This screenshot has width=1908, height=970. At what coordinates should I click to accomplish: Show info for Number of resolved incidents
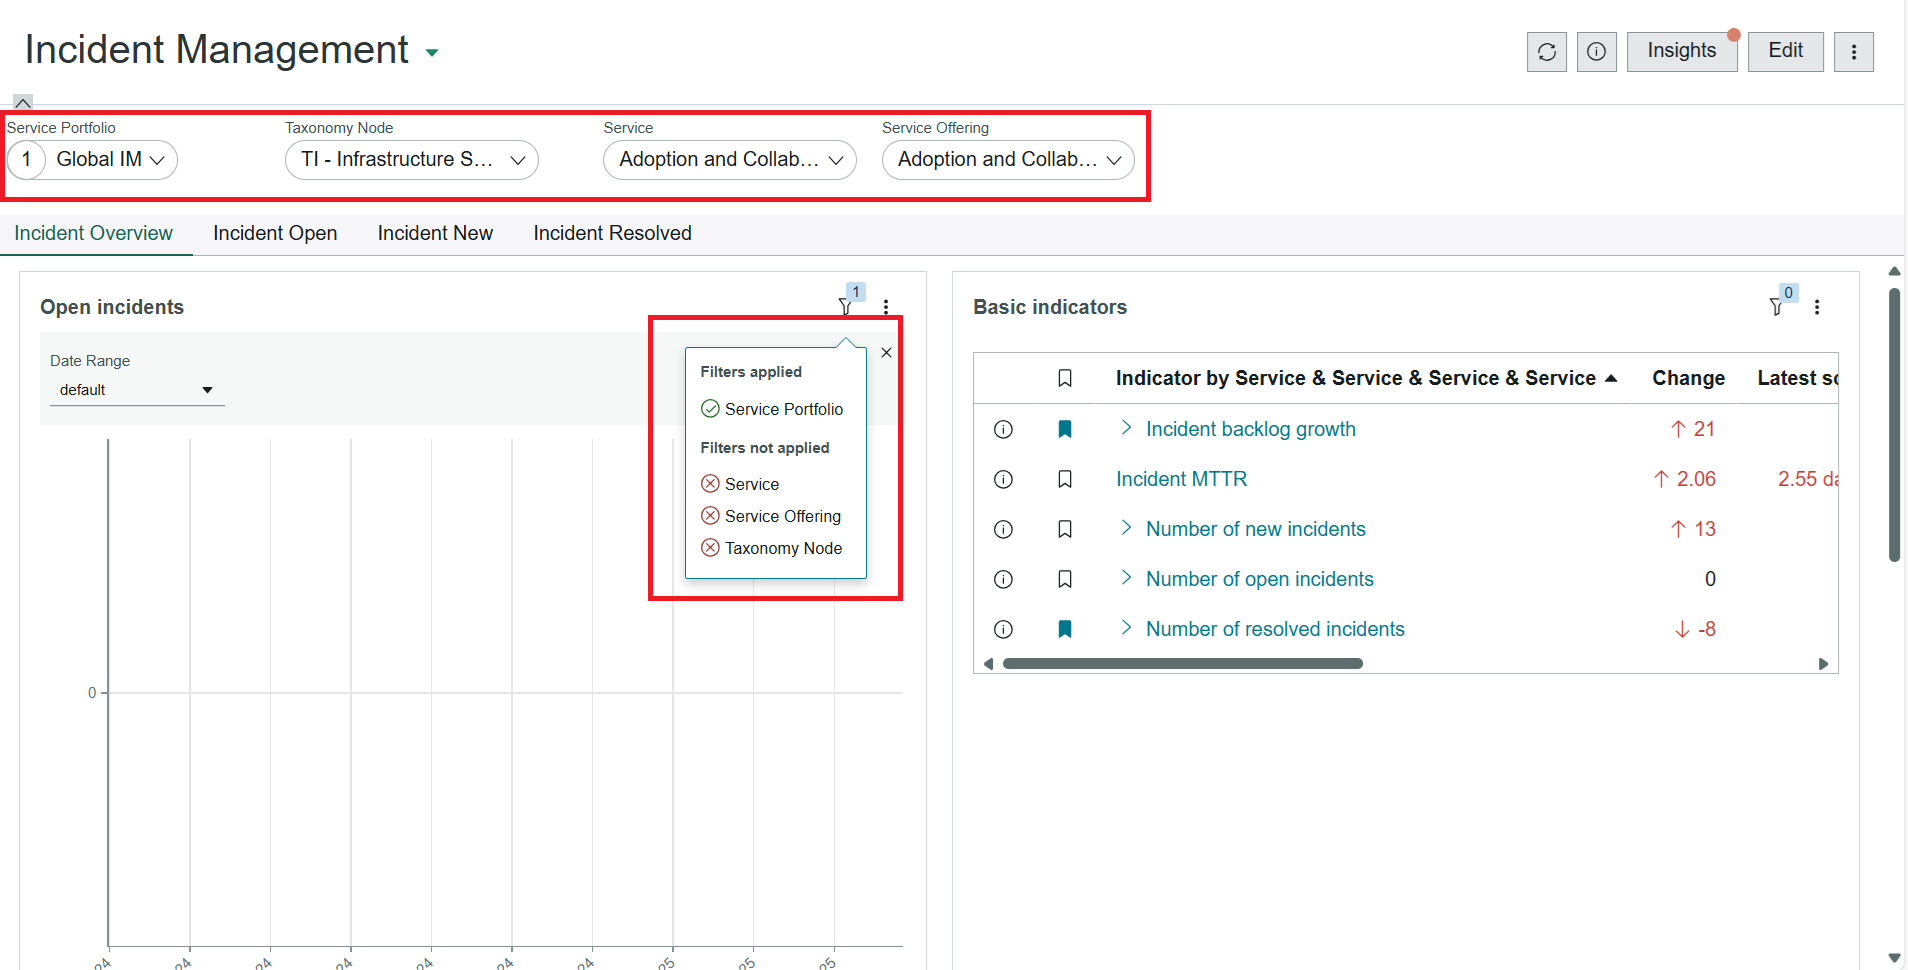click(x=1003, y=629)
